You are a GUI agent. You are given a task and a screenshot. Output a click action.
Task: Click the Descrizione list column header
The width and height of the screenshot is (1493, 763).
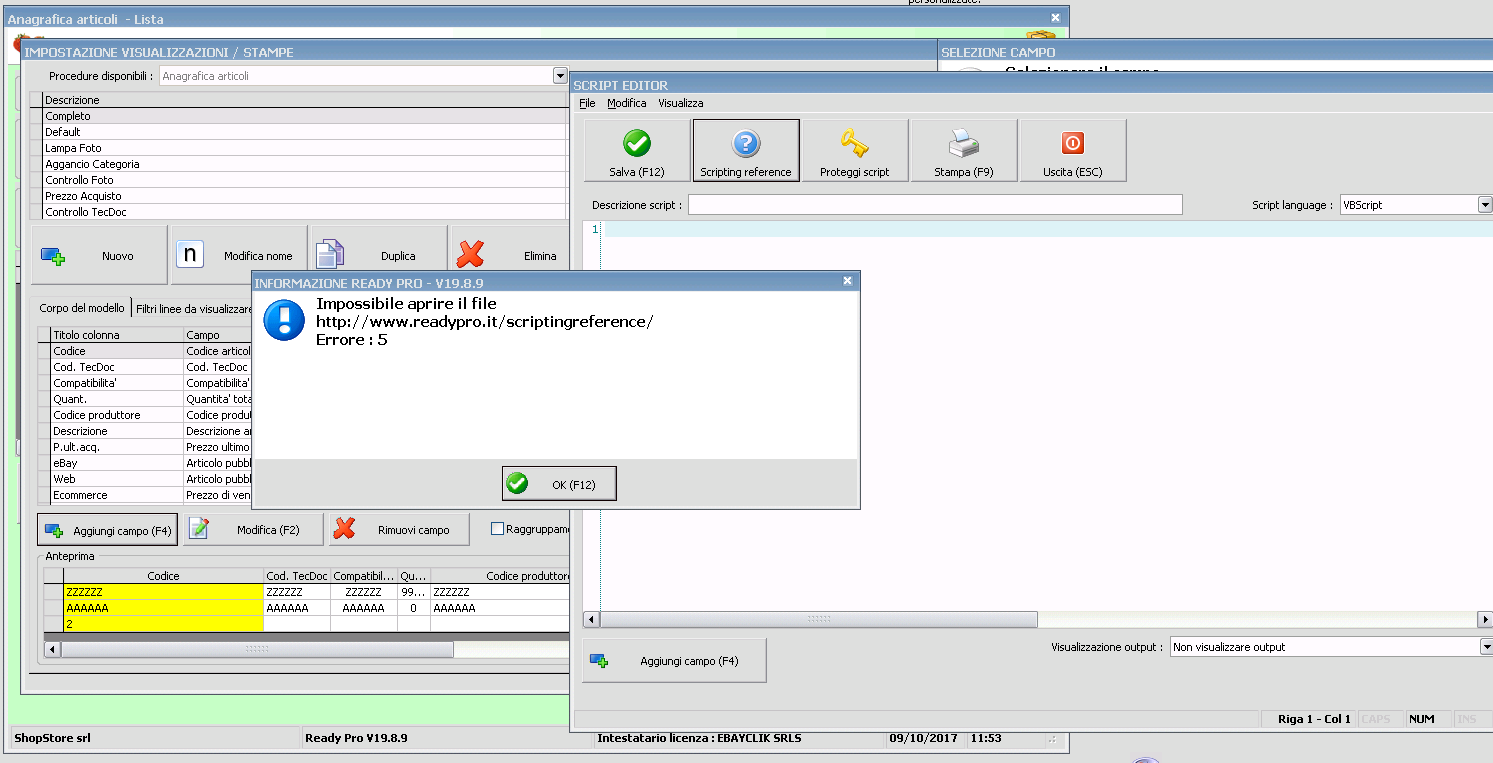point(306,100)
